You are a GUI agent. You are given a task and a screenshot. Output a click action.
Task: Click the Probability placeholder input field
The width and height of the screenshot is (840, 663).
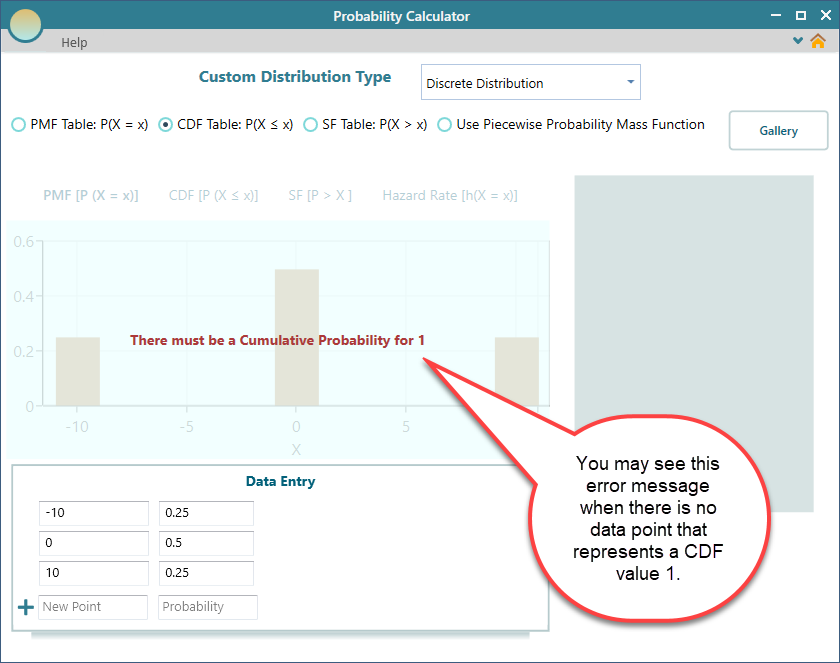point(207,607)
